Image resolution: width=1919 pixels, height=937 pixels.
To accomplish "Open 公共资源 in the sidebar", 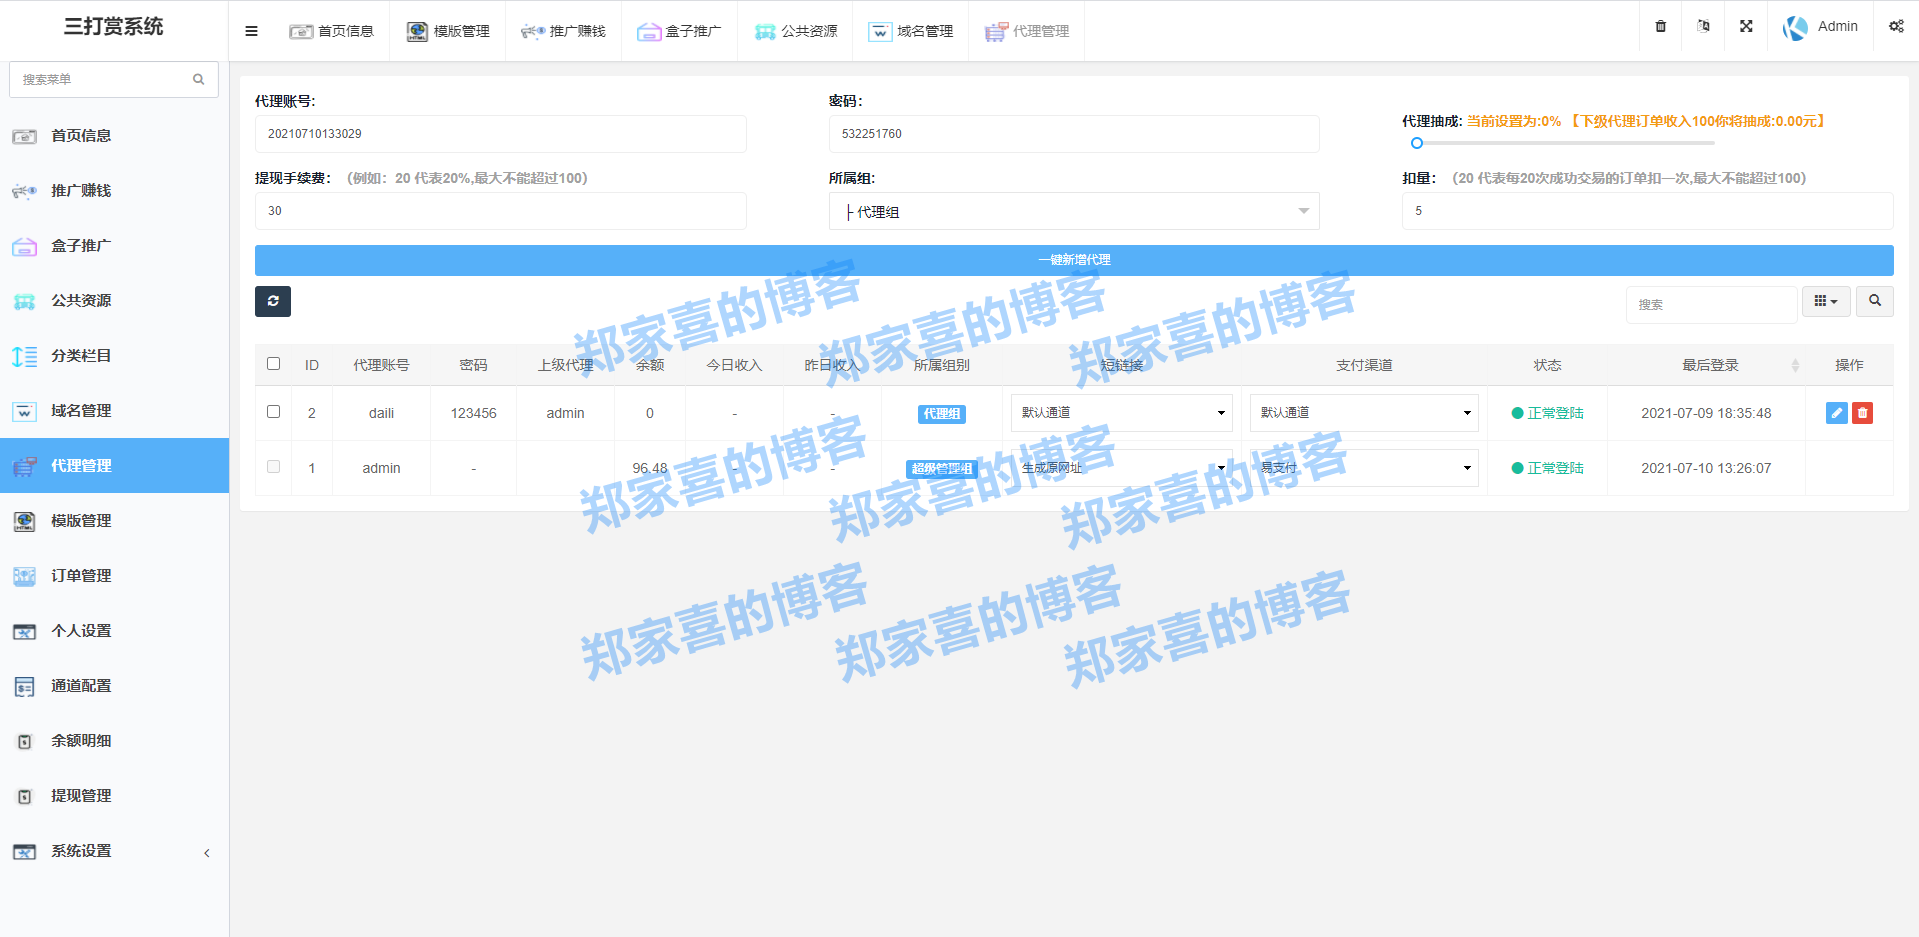I will [x=114, y=301].
